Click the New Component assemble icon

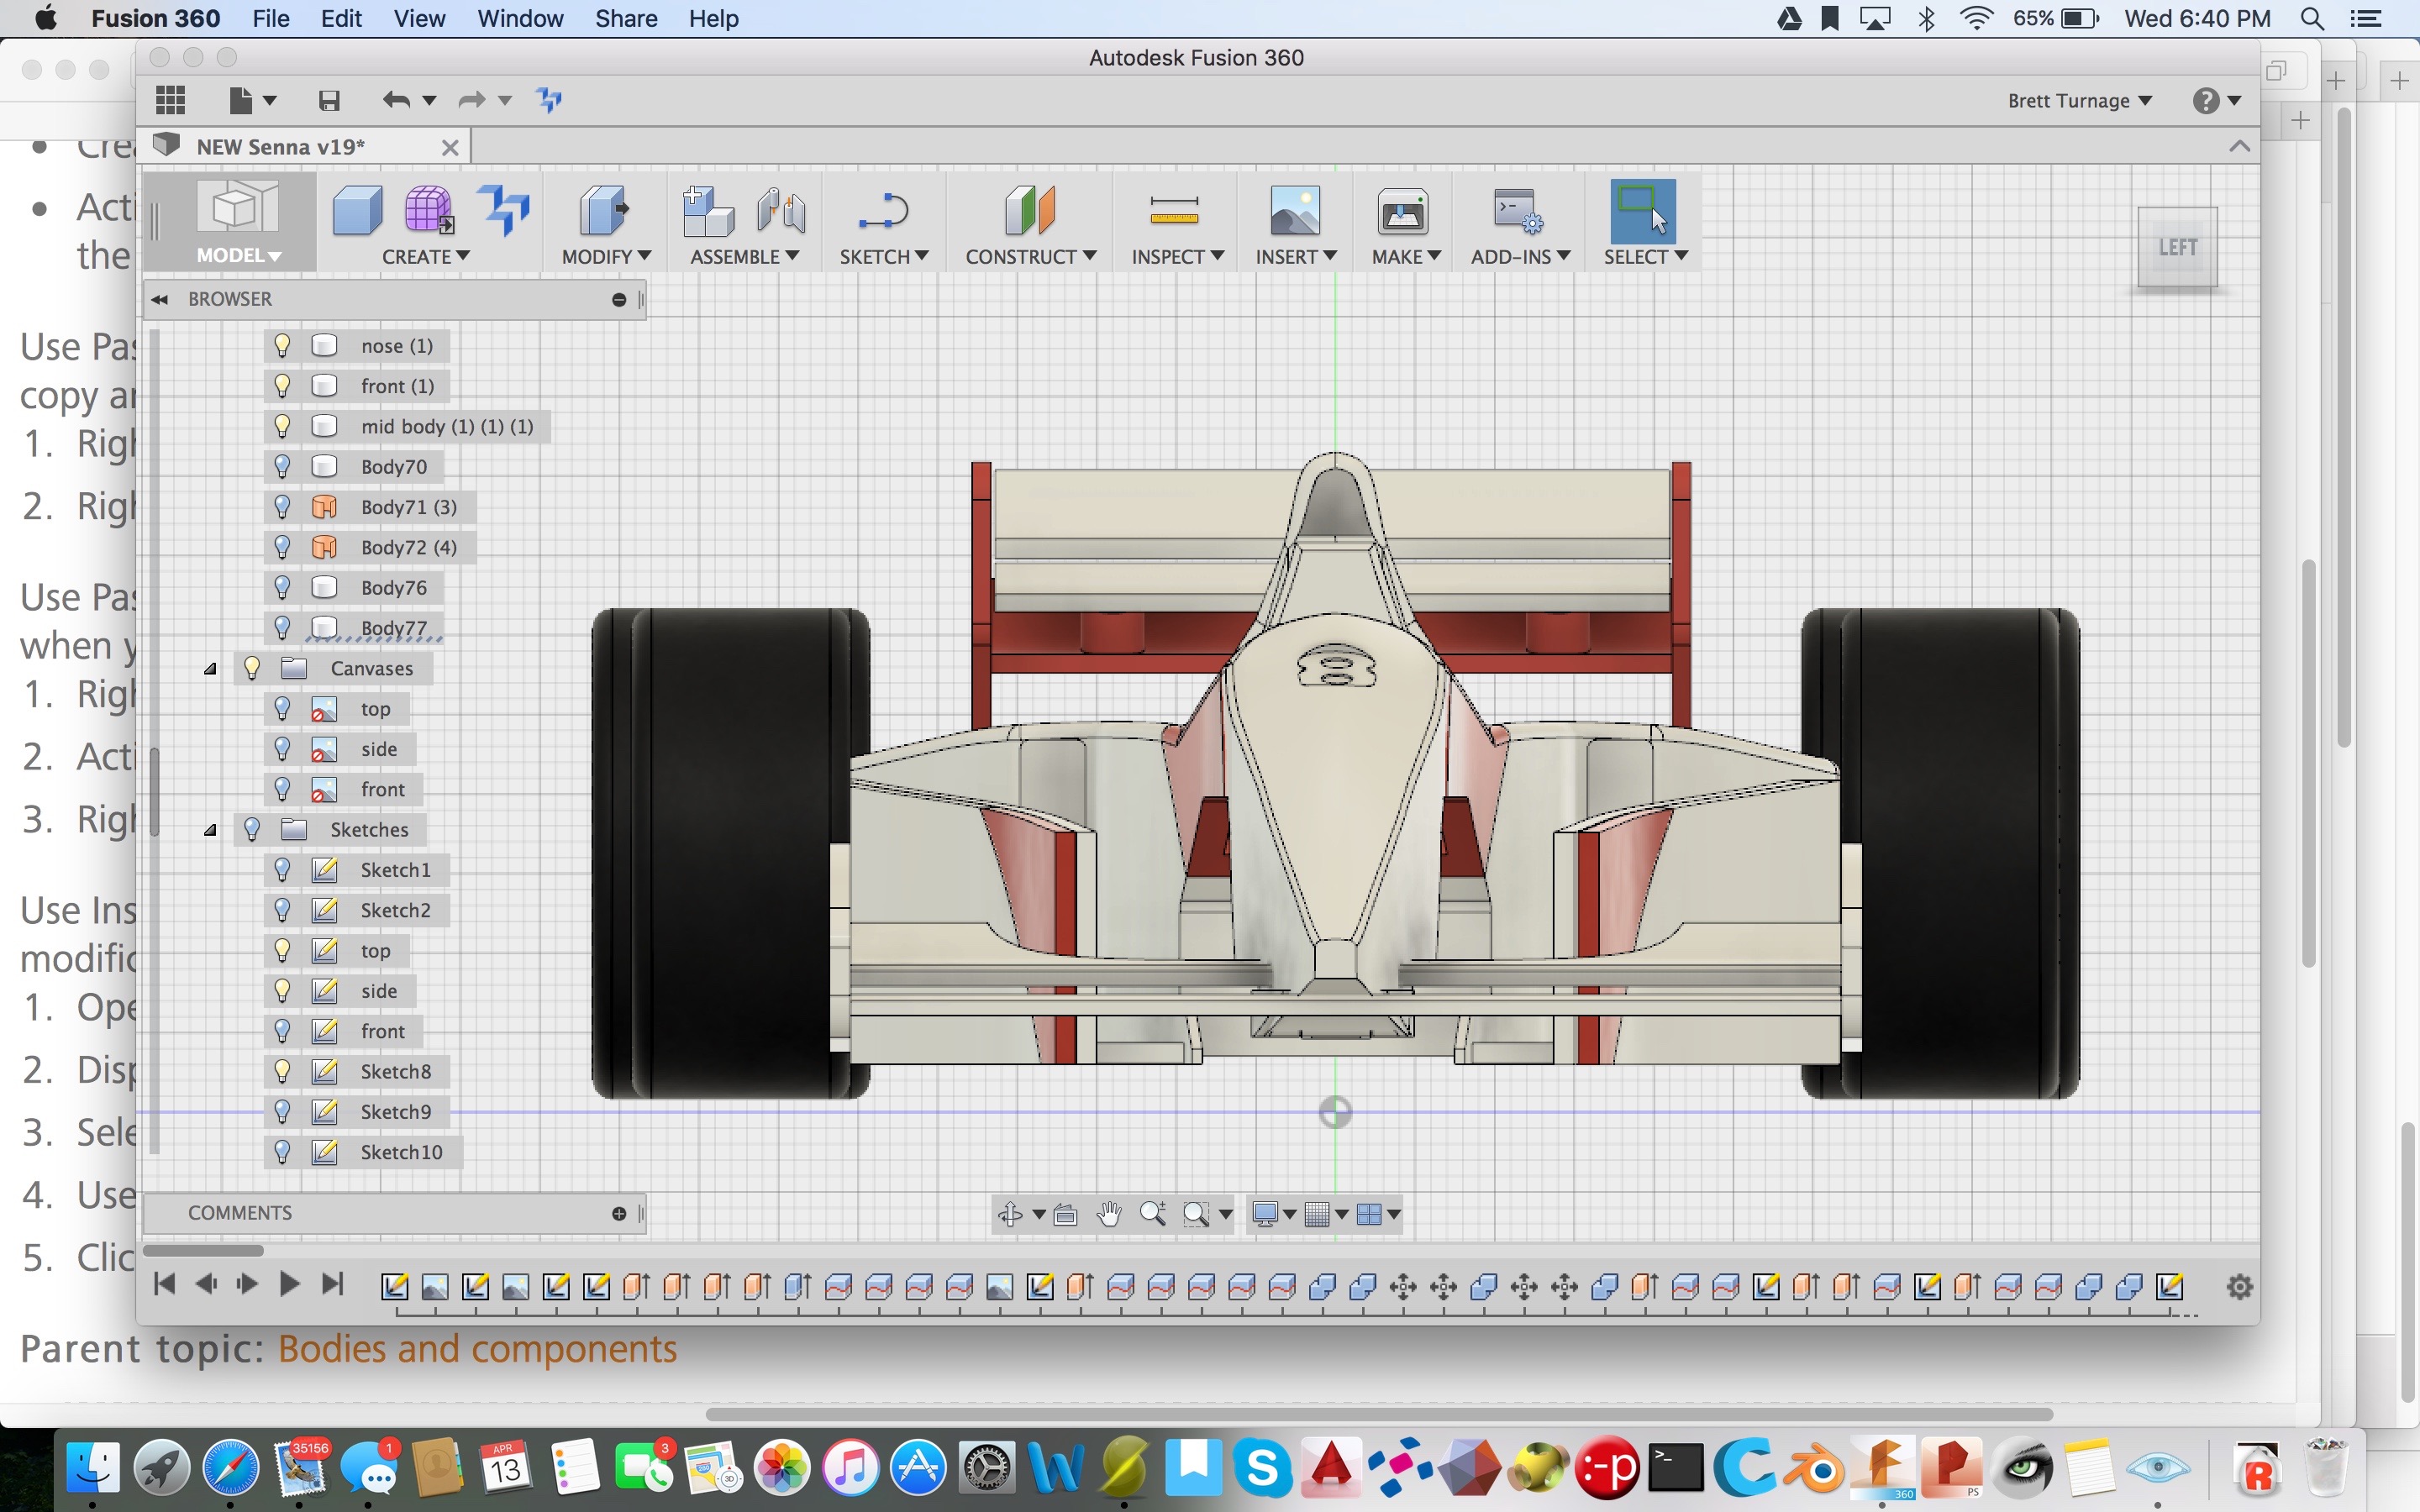tap(707, 210)
